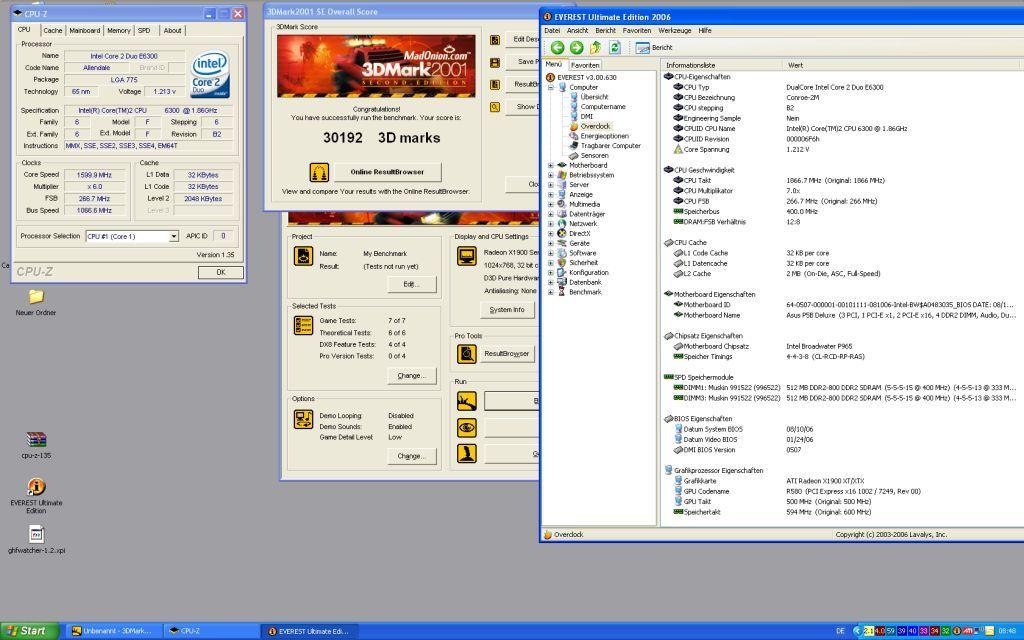Select Sensoren in the EVEREST tree
This screenshot has width=1024, height=640.
pos(594,155)
